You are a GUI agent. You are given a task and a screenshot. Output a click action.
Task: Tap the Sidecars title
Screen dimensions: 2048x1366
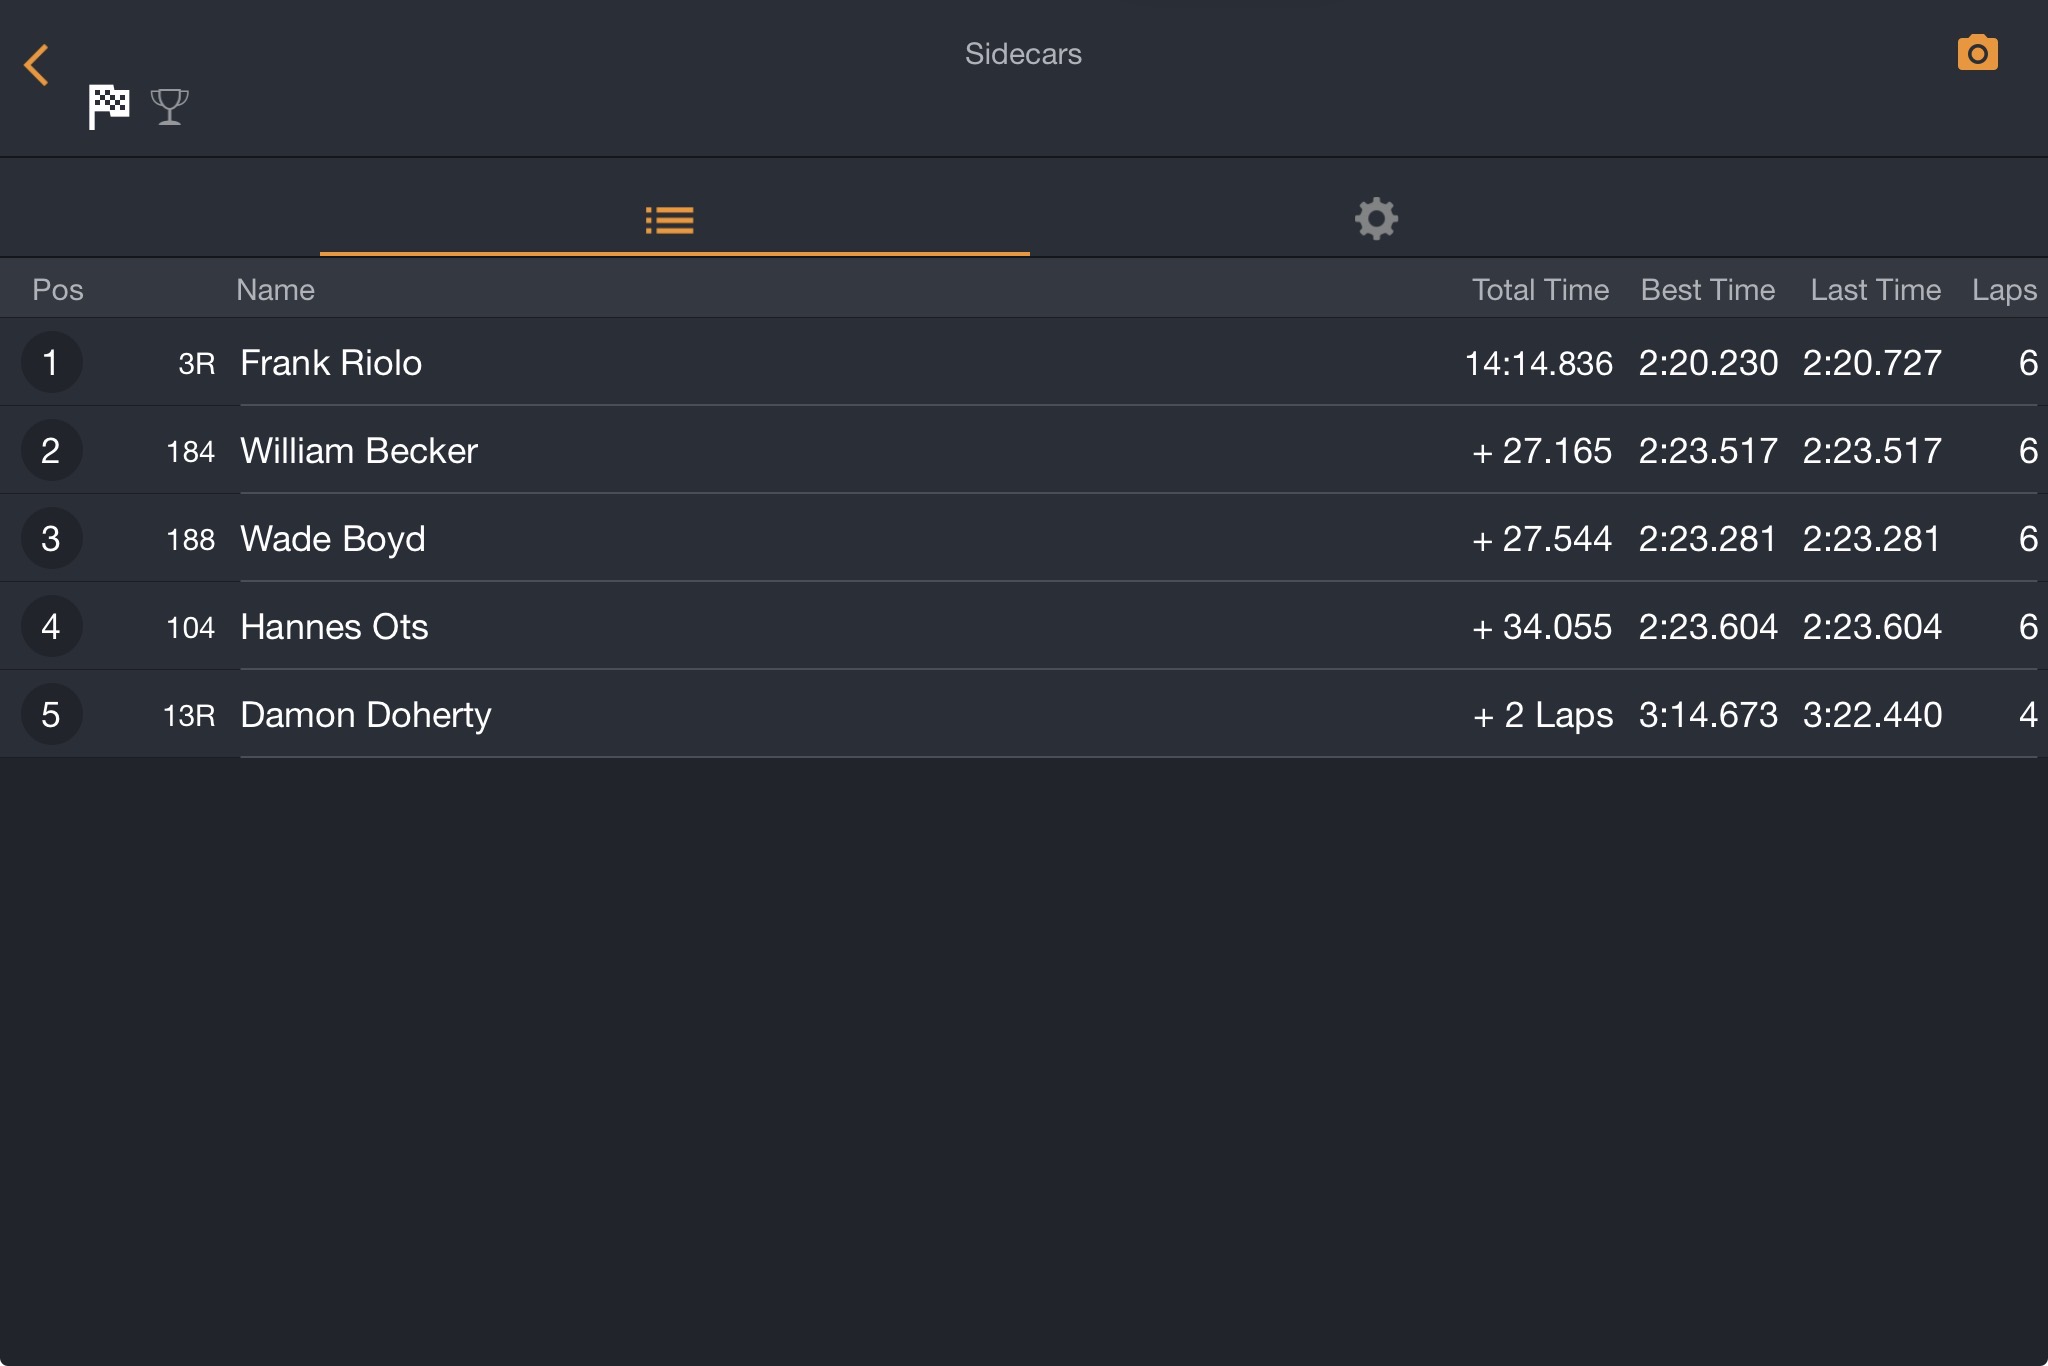(1023, 54)
